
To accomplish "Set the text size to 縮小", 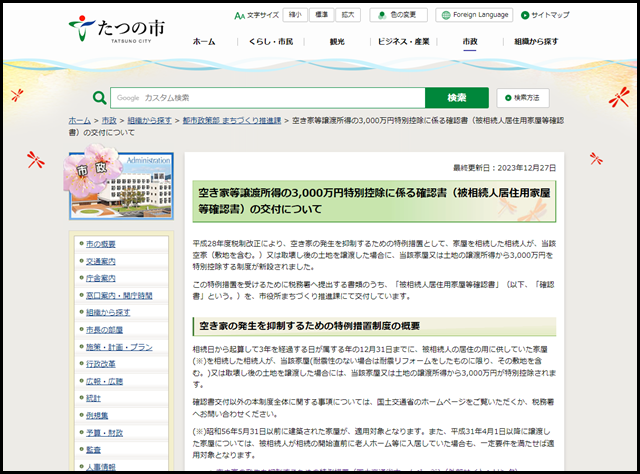I will (295, 15).
